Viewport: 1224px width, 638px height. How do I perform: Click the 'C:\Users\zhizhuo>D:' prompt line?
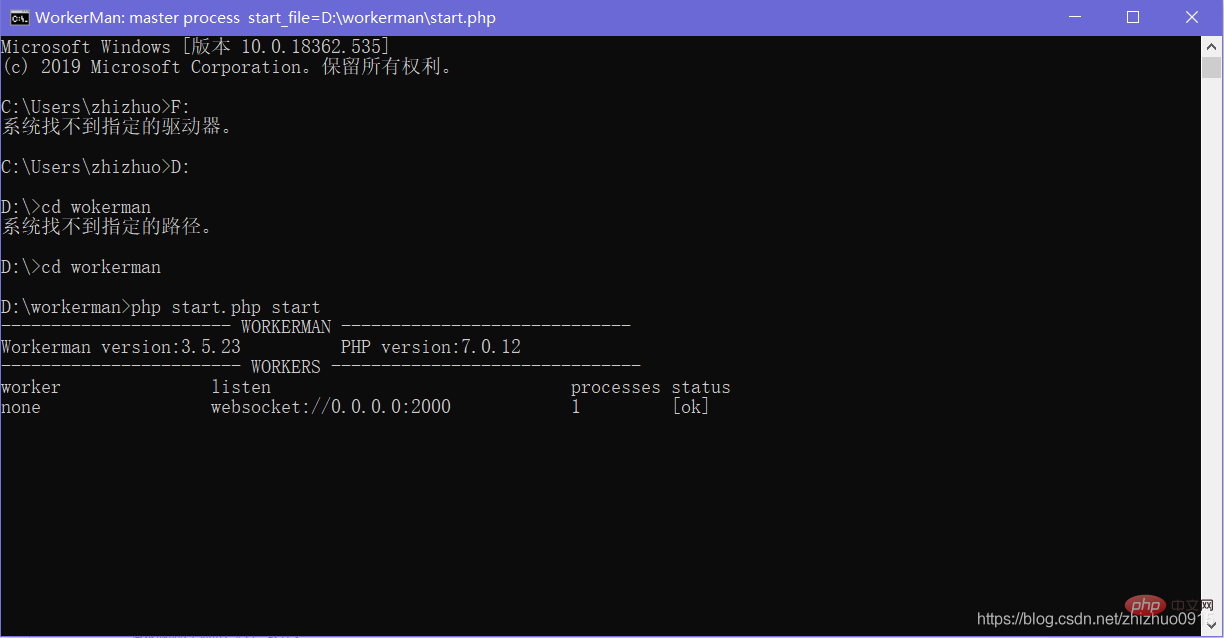point(96,167)
